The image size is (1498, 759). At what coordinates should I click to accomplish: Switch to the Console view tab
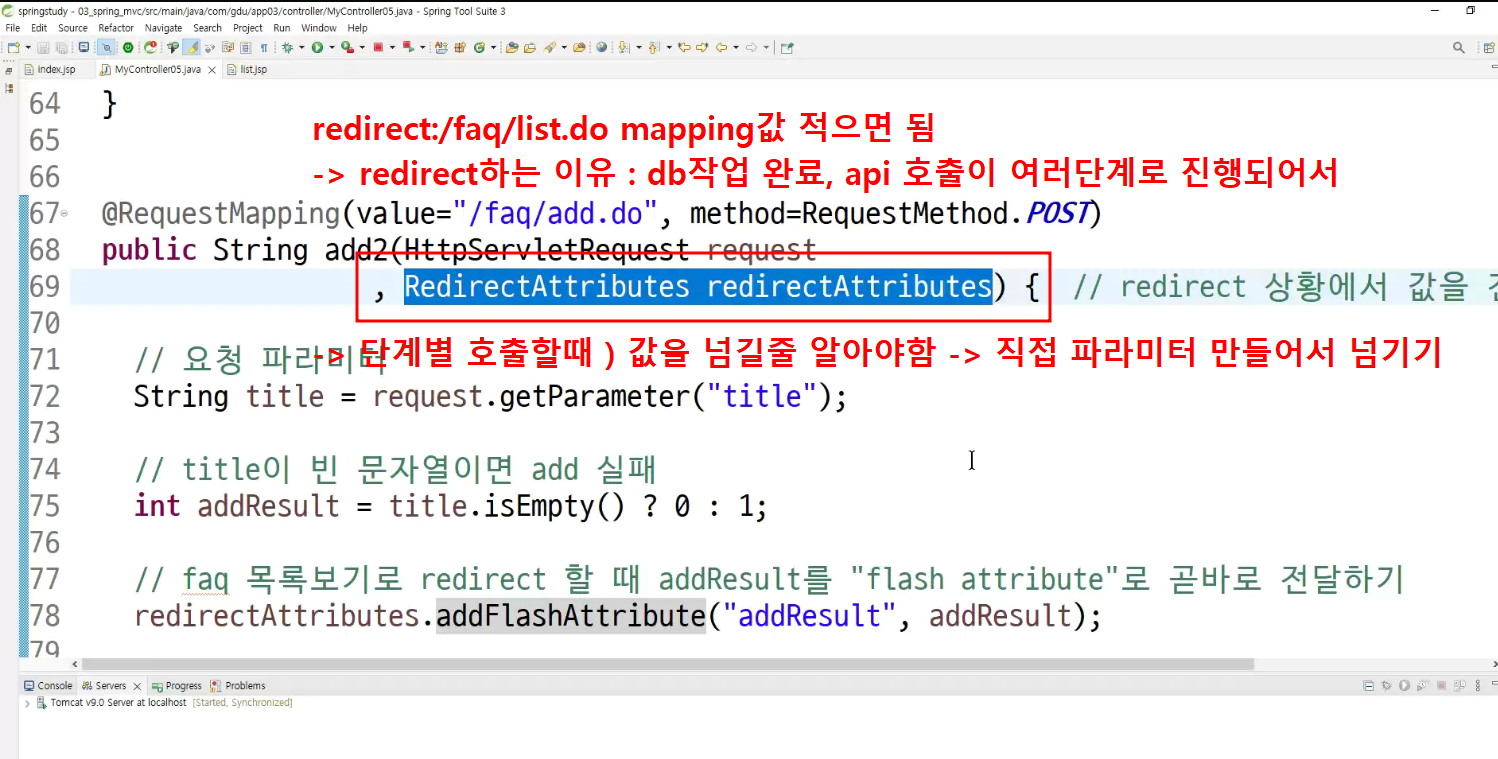(x=47, y=685)
